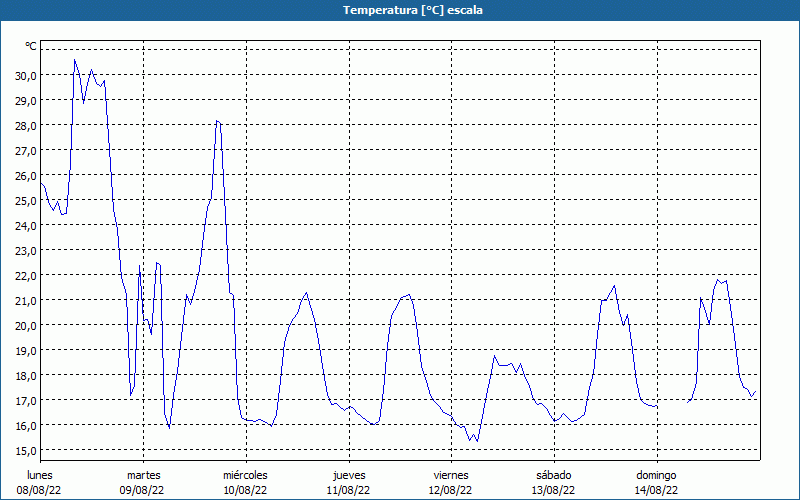Select the 'martes' day label
Screen dimensions: 800x500
pyautogui.click(x=144, y=475)
